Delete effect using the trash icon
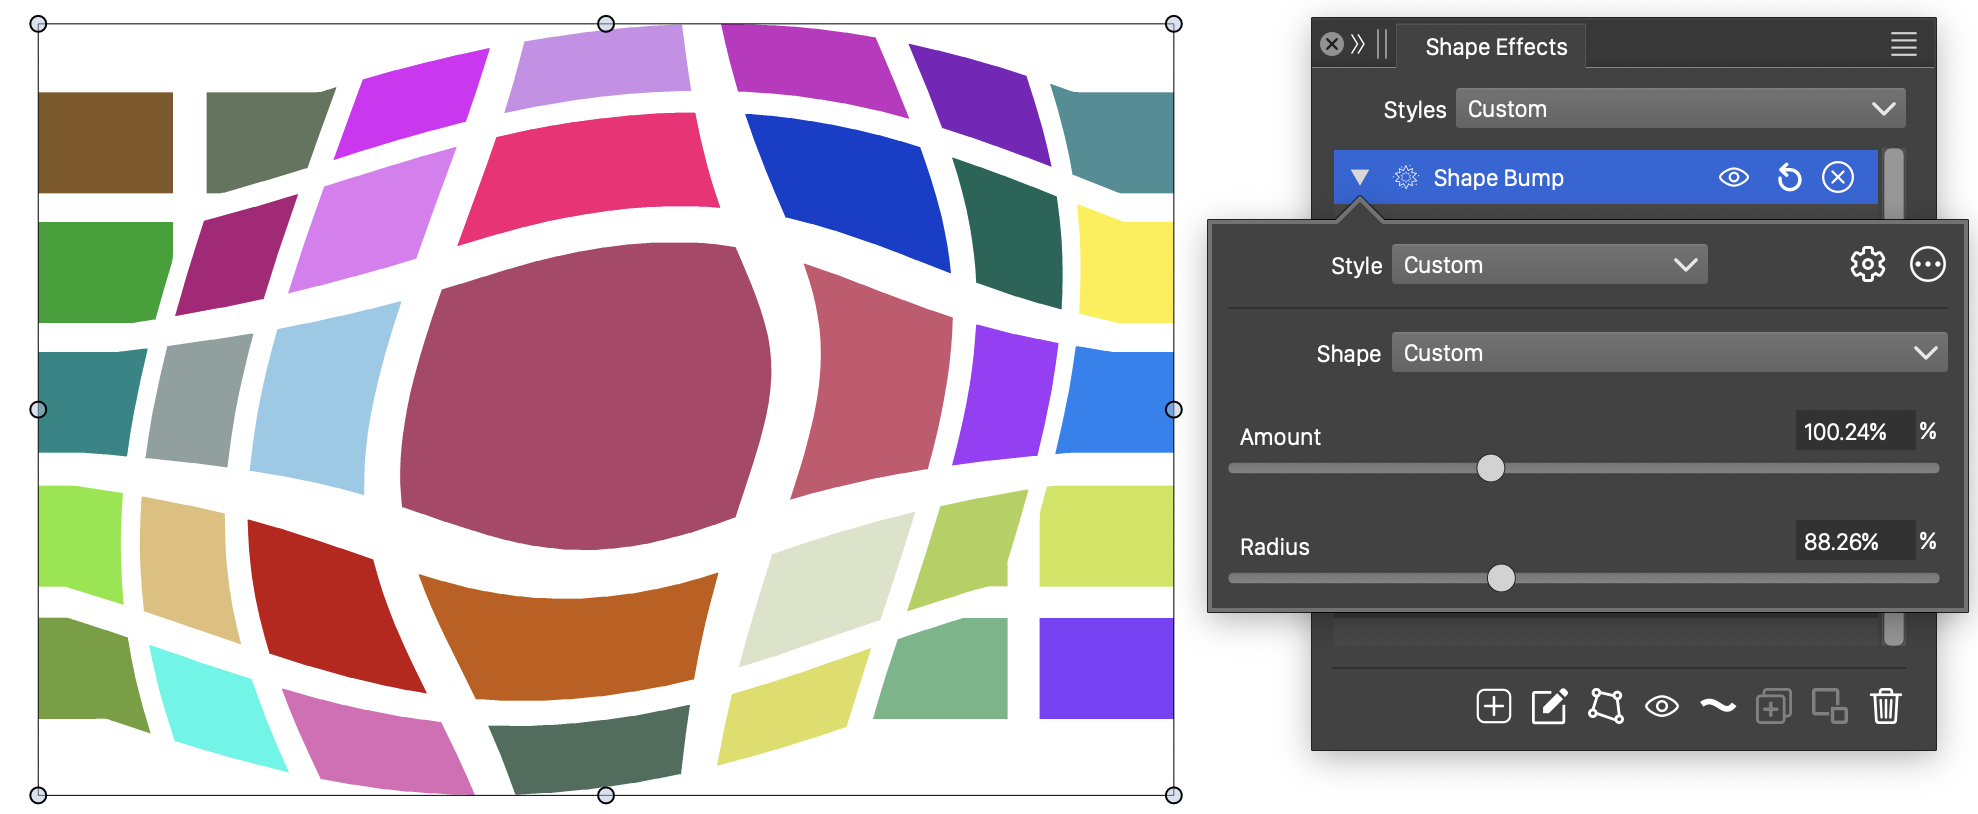 click(x=1885, y=706)
